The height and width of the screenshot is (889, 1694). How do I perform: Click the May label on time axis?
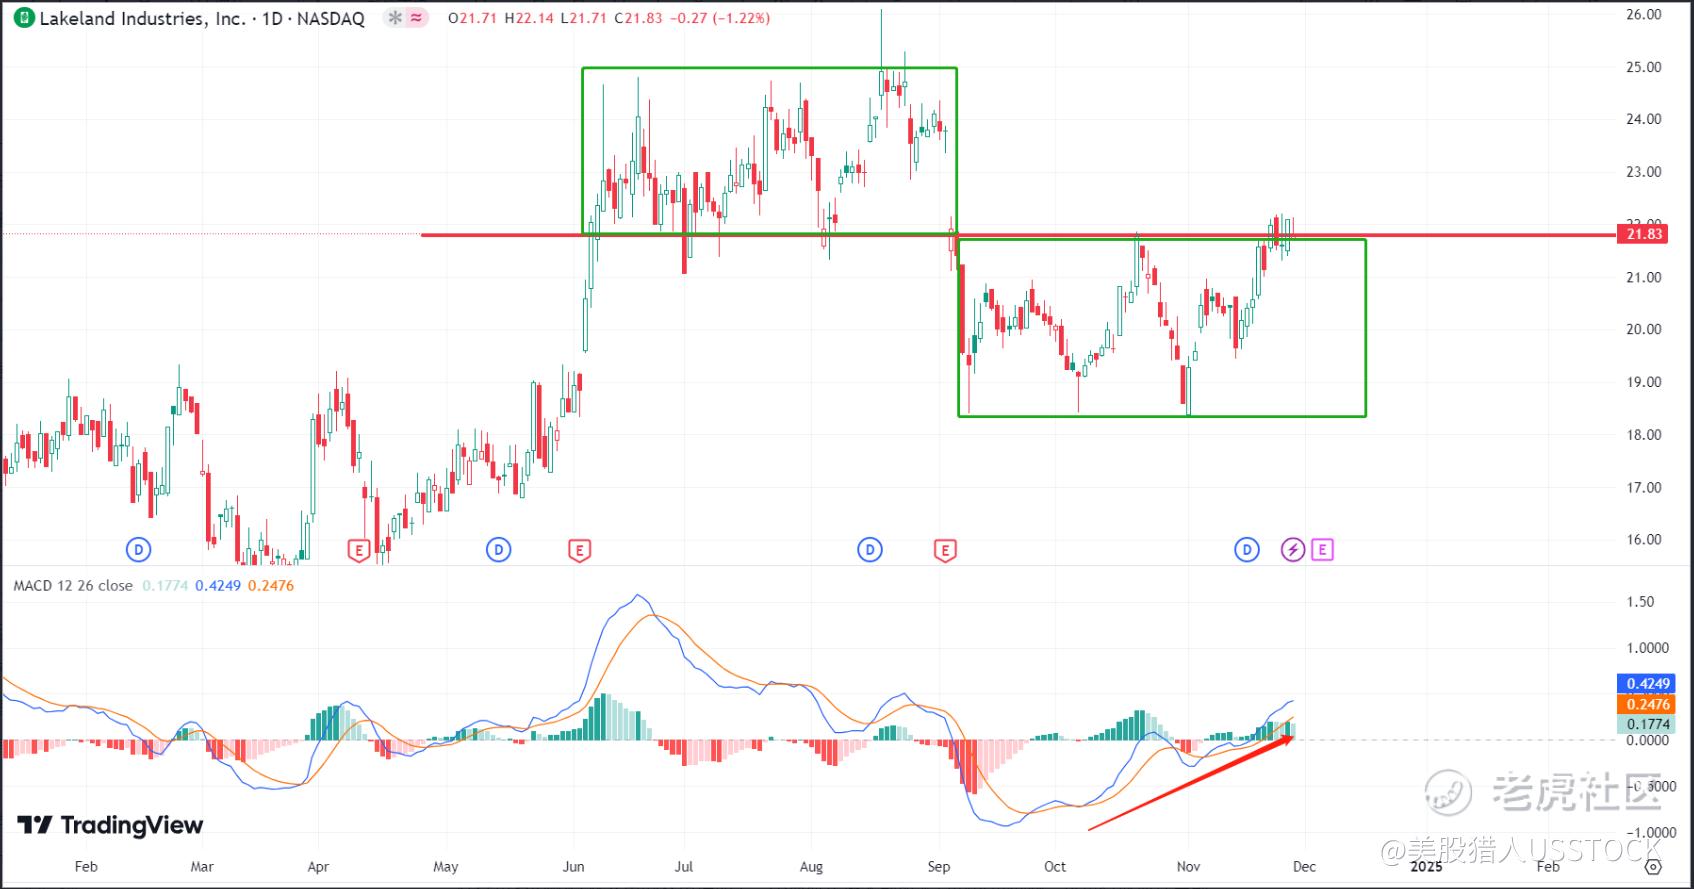click(446, 867)
